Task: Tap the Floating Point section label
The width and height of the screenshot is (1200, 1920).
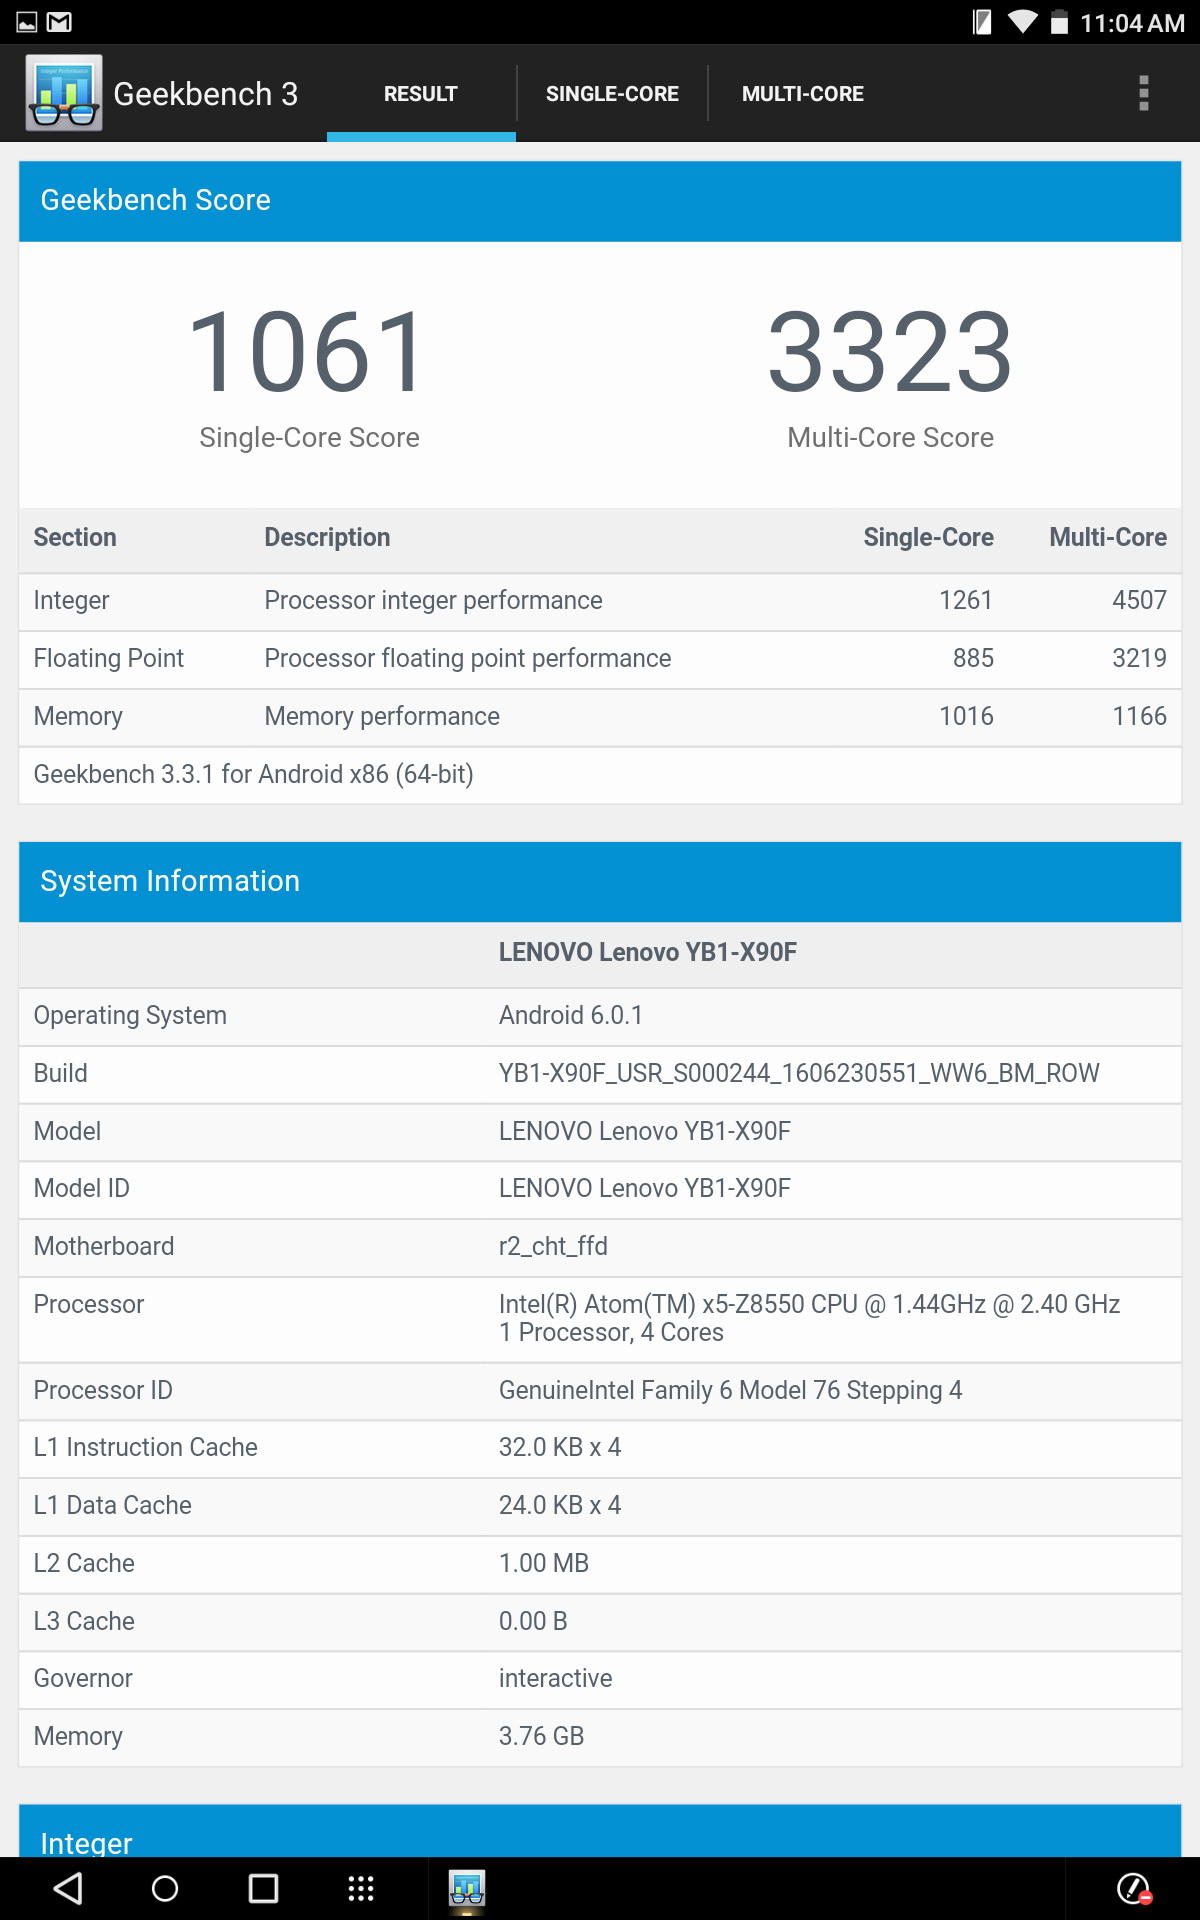Action: (109, 658)
